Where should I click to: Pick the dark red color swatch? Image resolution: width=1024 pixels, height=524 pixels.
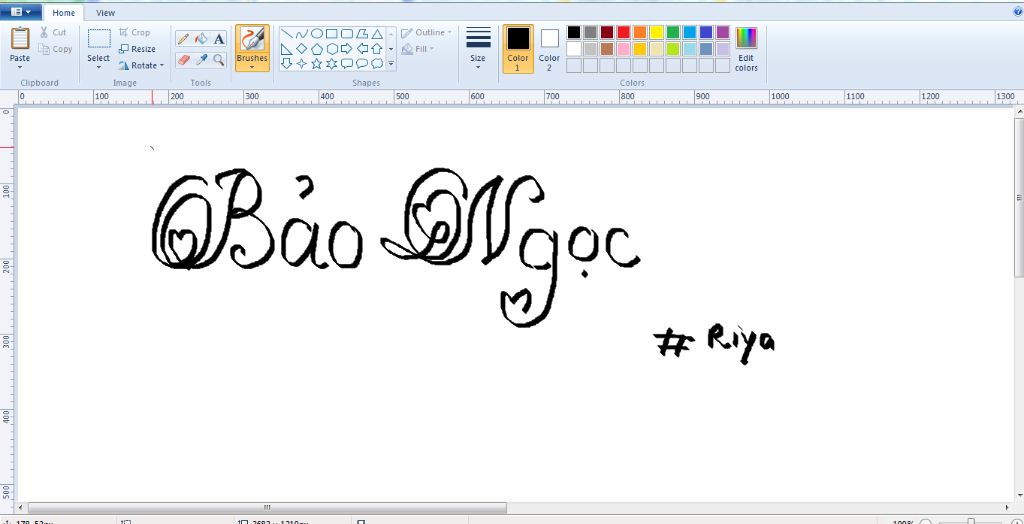click(607, 32)
